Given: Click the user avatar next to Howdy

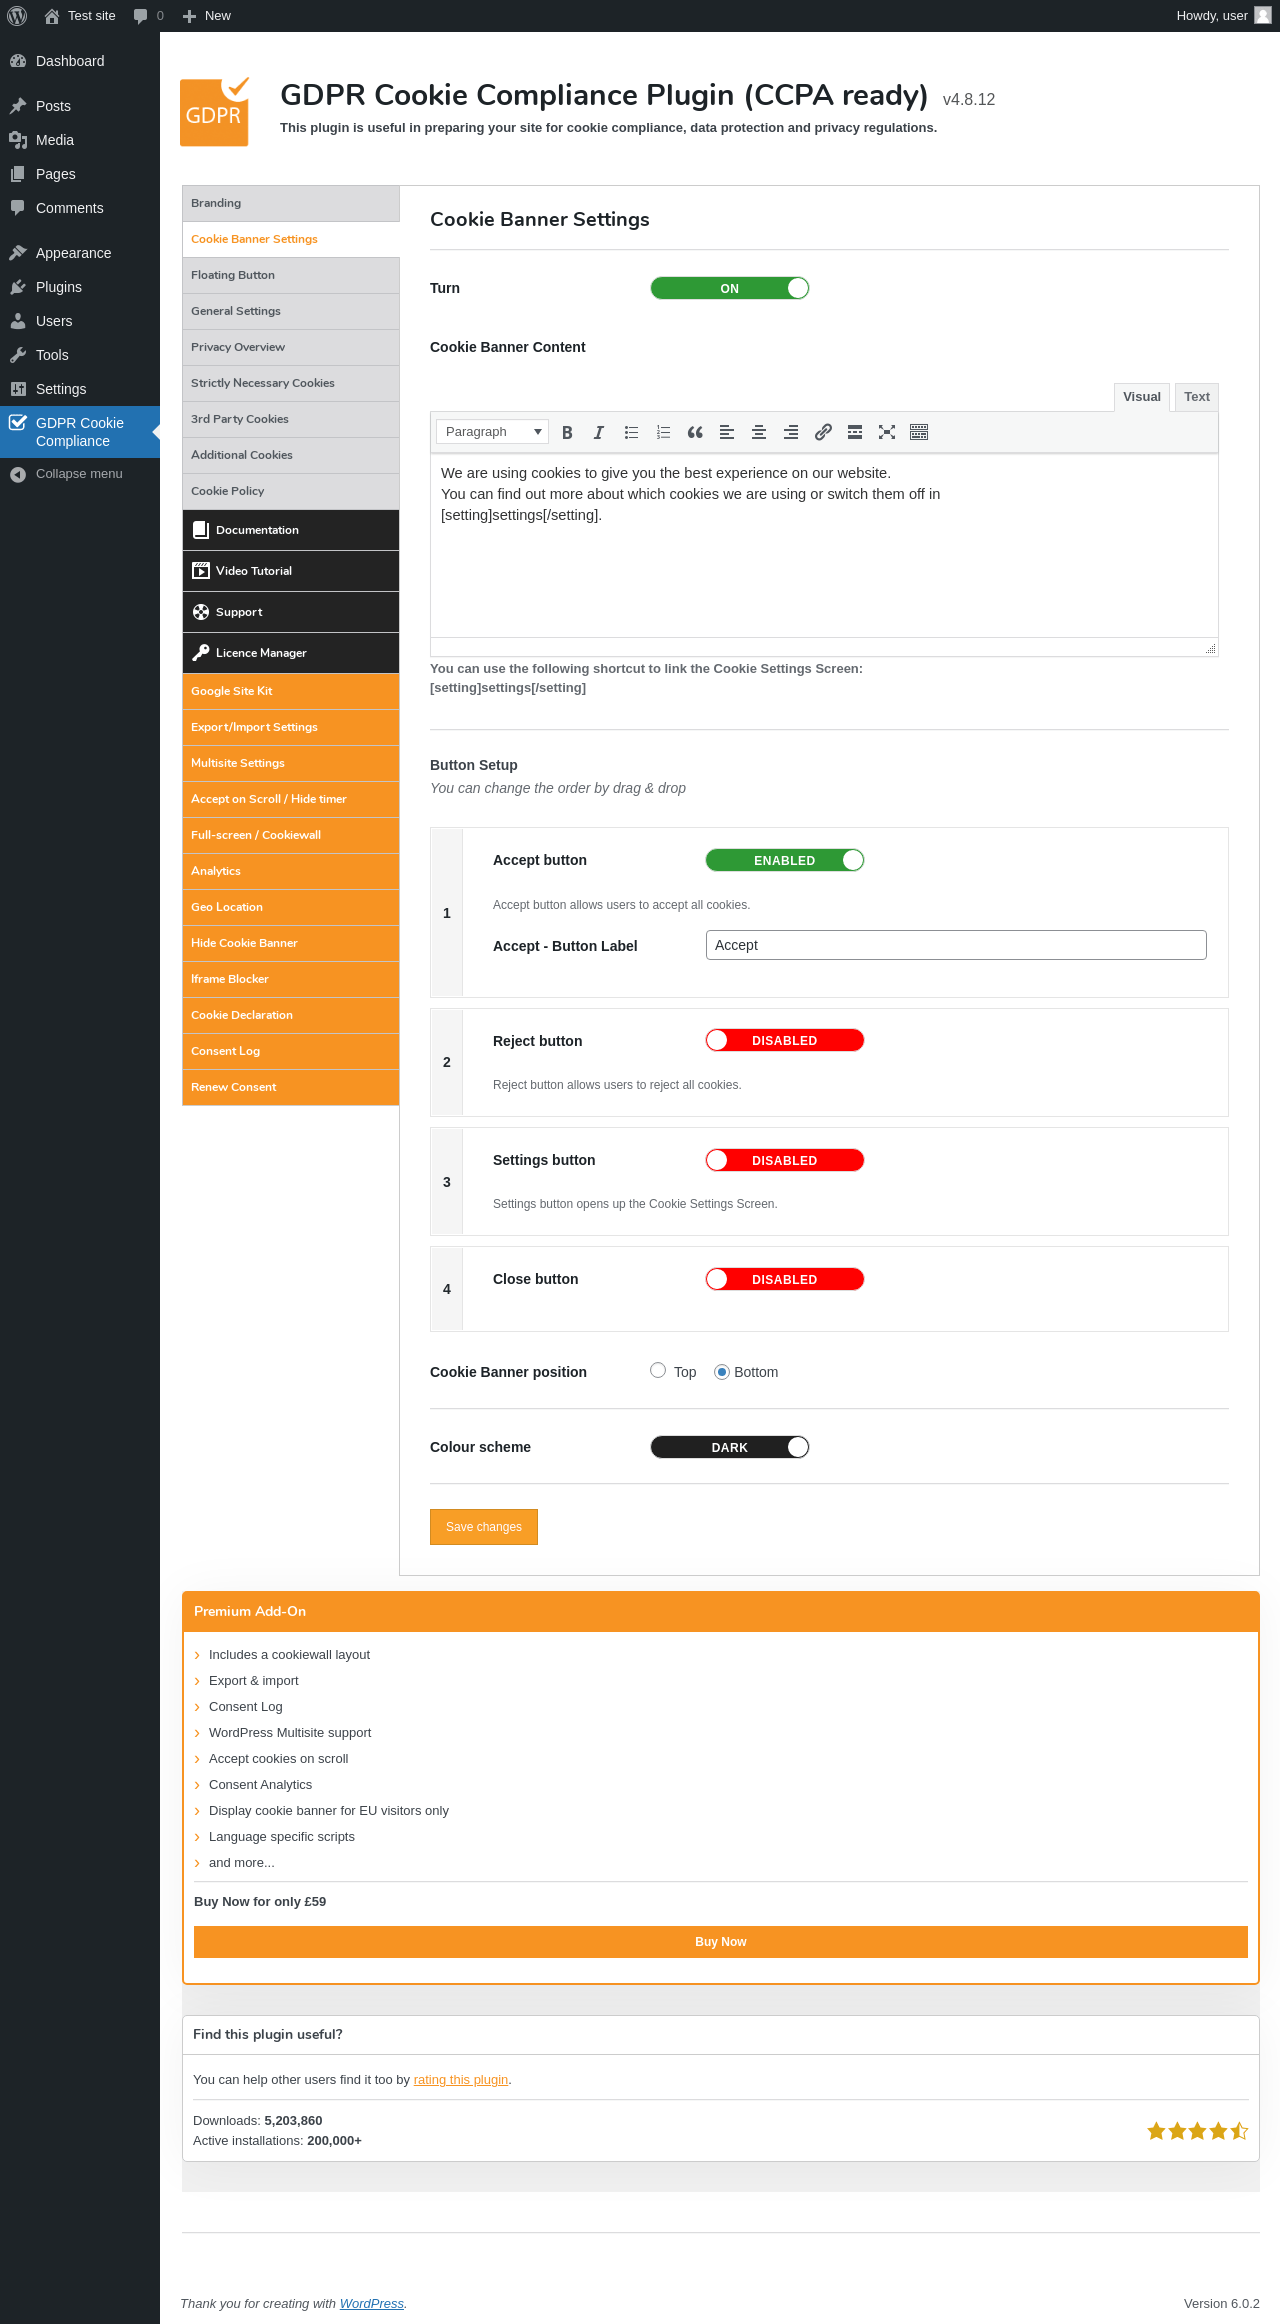Looking at the screenshot, I should tap(1263, 16).
